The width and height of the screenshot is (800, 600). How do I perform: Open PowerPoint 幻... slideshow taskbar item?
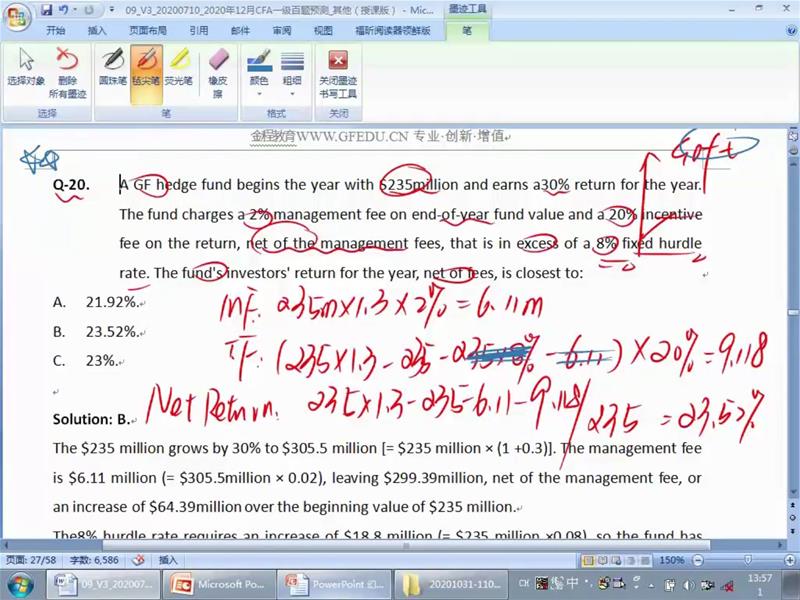(334, 585)
